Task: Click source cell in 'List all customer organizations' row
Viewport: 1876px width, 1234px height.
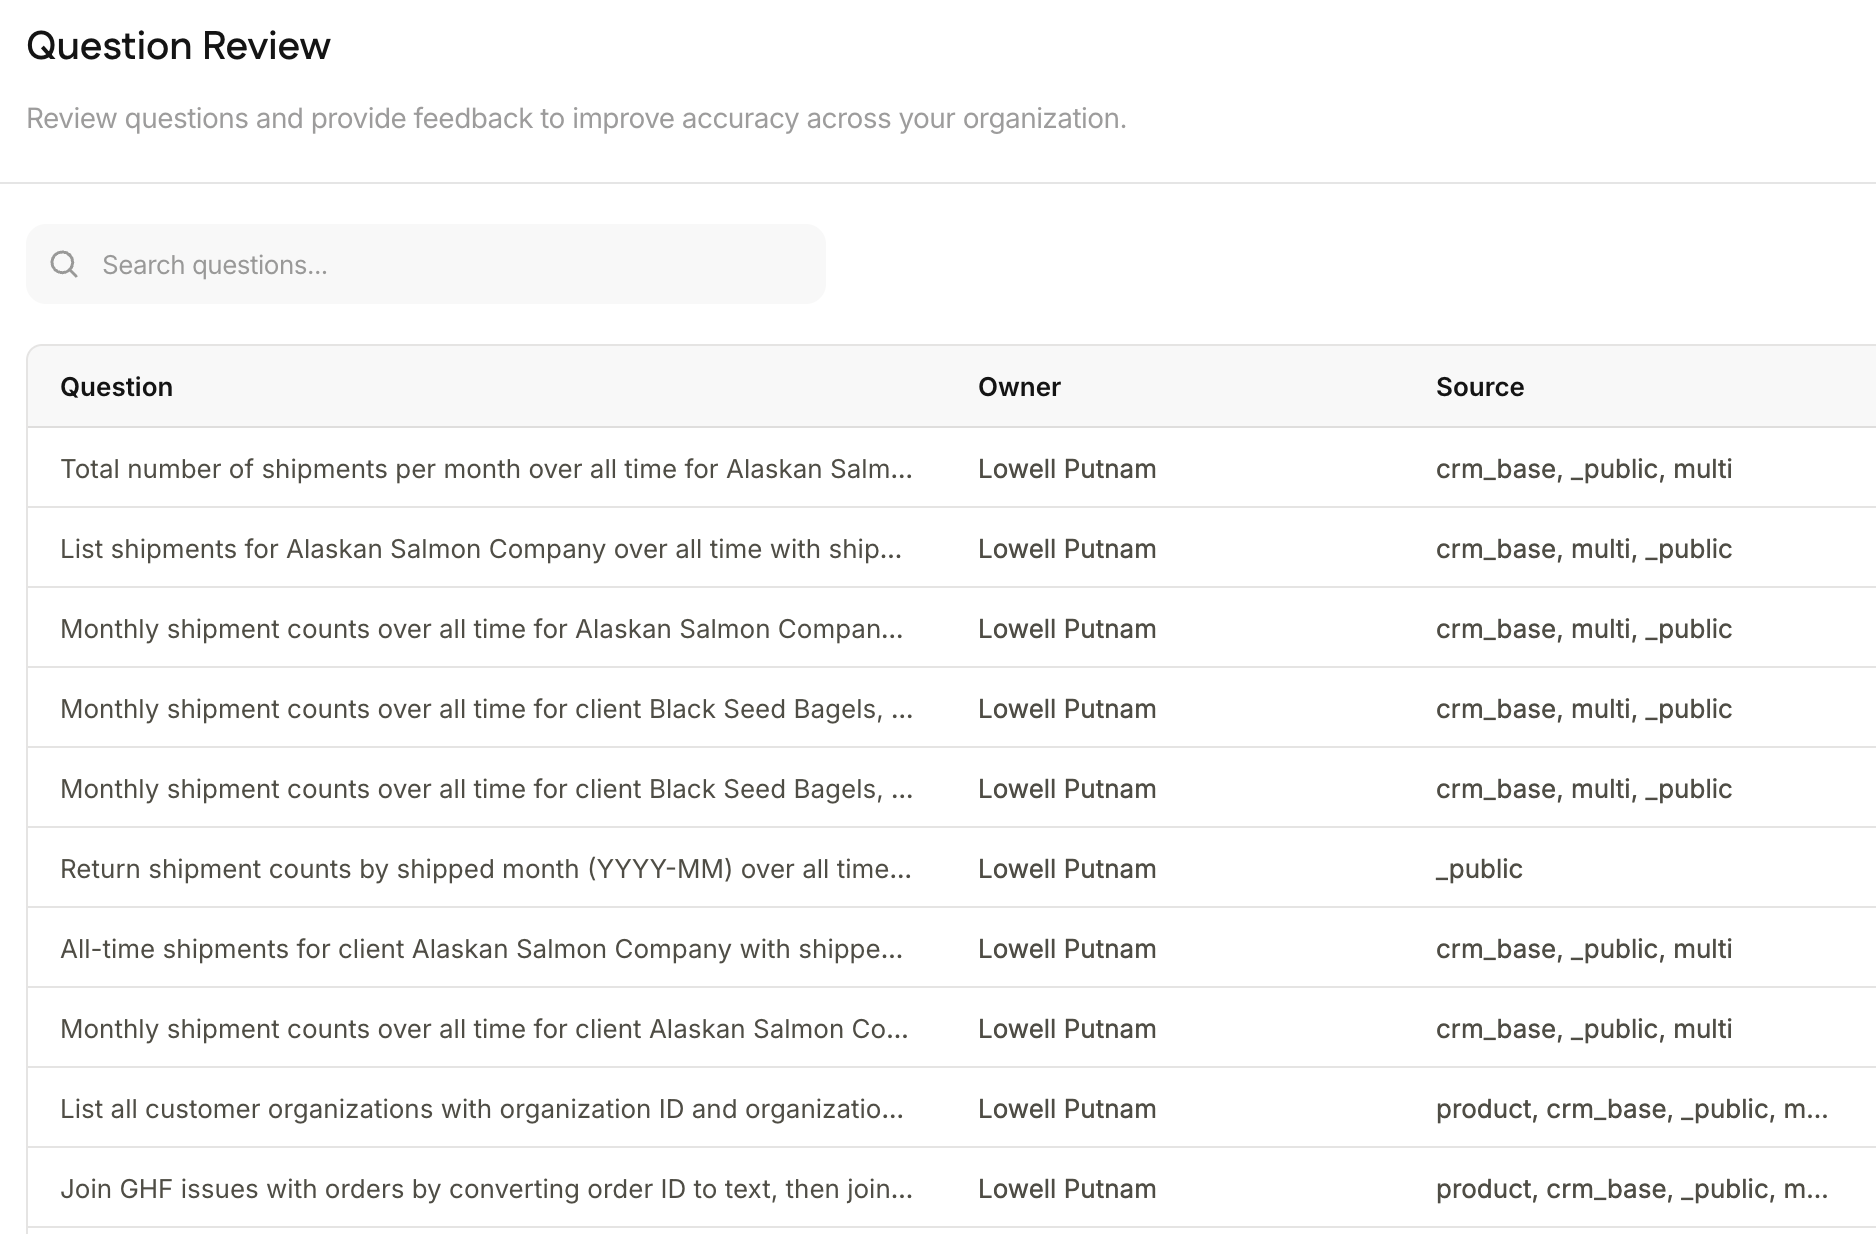Action: pos(1632,1109)
